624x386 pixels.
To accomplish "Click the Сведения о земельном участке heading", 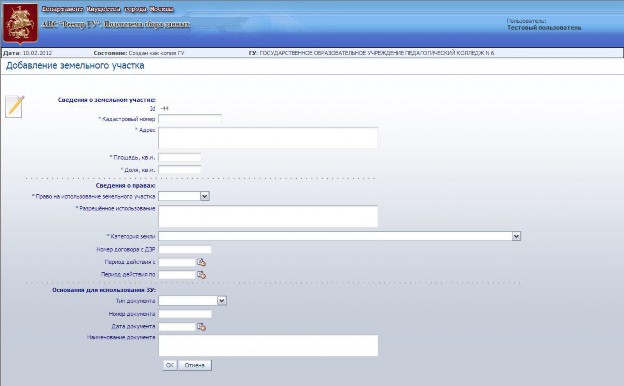I will click(x=107, y=100).
